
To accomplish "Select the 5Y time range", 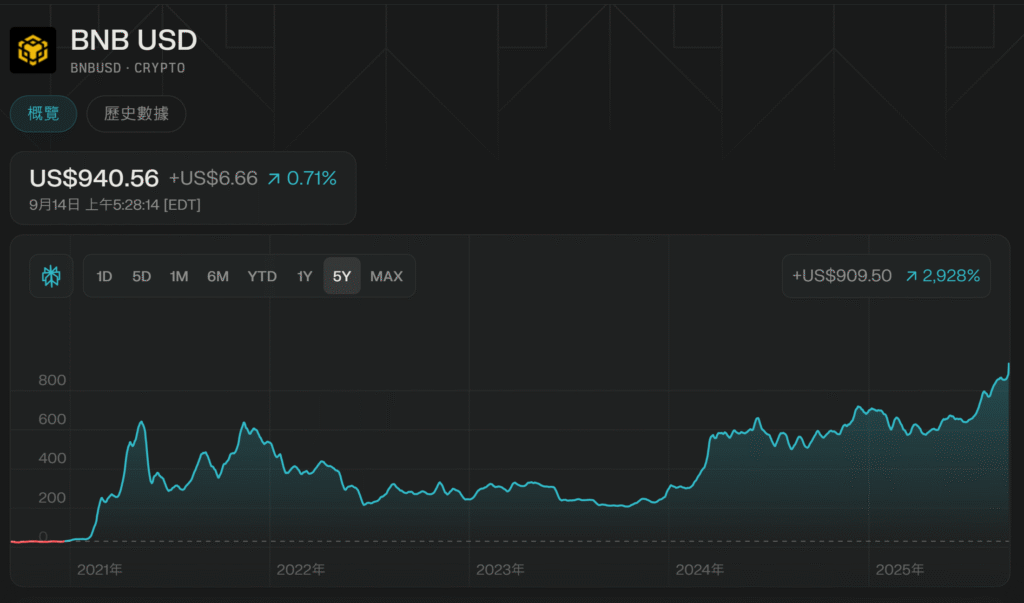I will [x=342, y=276].
